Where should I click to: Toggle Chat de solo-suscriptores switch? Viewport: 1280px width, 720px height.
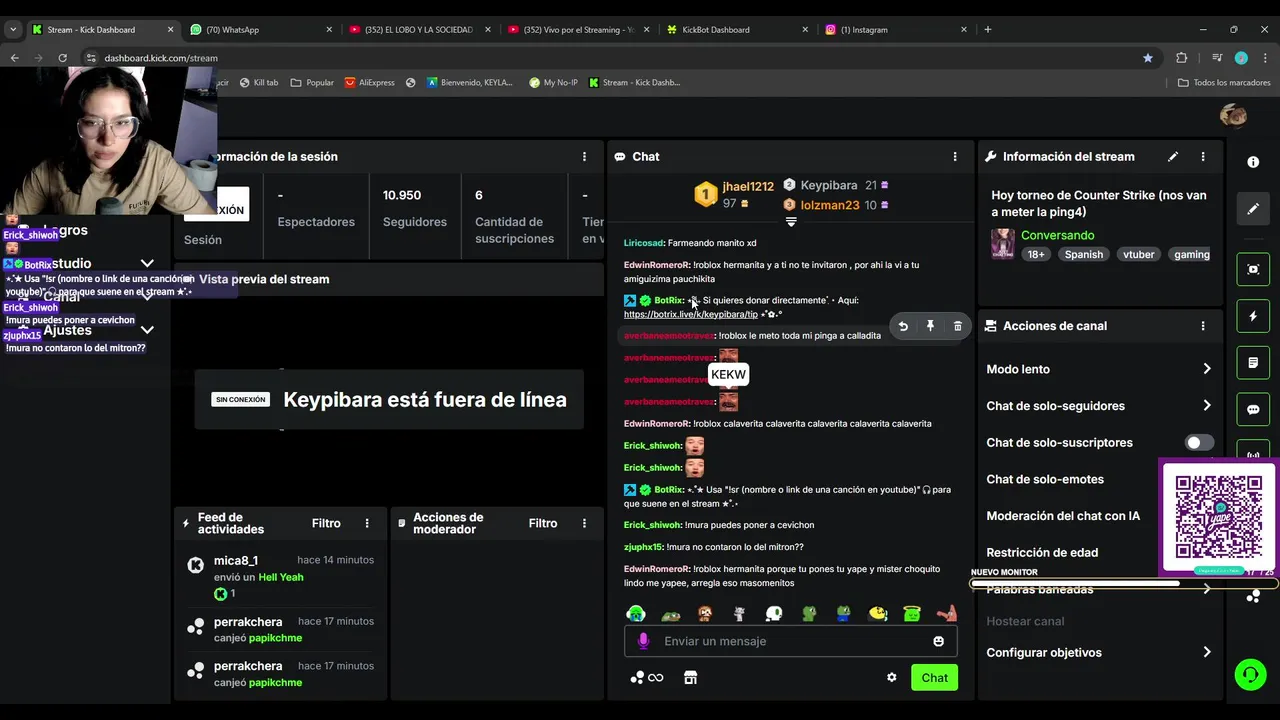(x=1199, y=442)
